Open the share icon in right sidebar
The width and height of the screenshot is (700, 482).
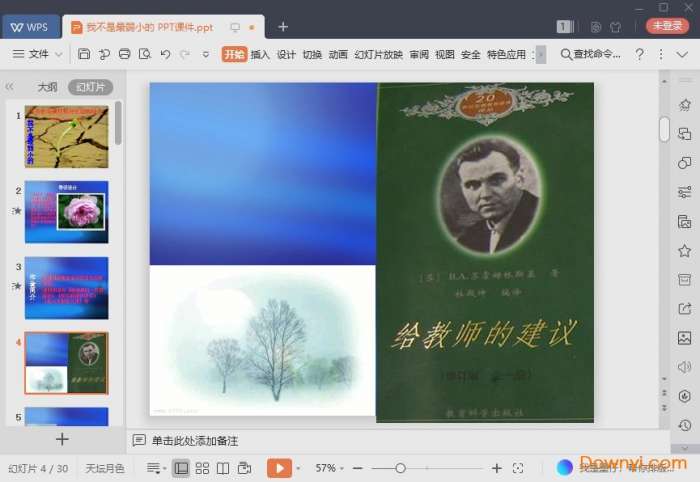click(x=684, y=308)
